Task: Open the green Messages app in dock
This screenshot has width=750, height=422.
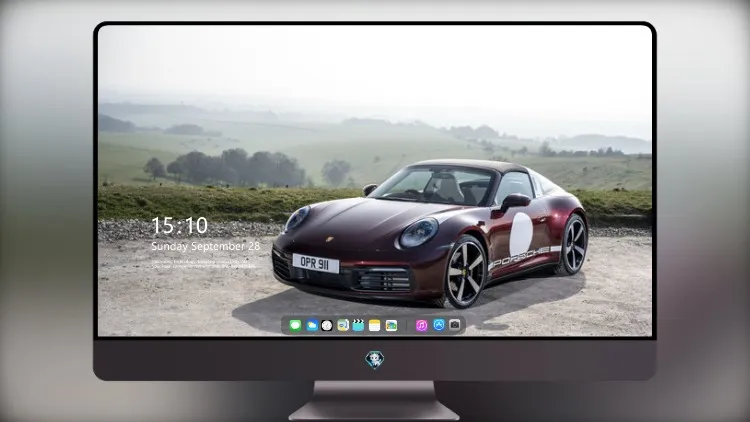Action: (296, 326)
